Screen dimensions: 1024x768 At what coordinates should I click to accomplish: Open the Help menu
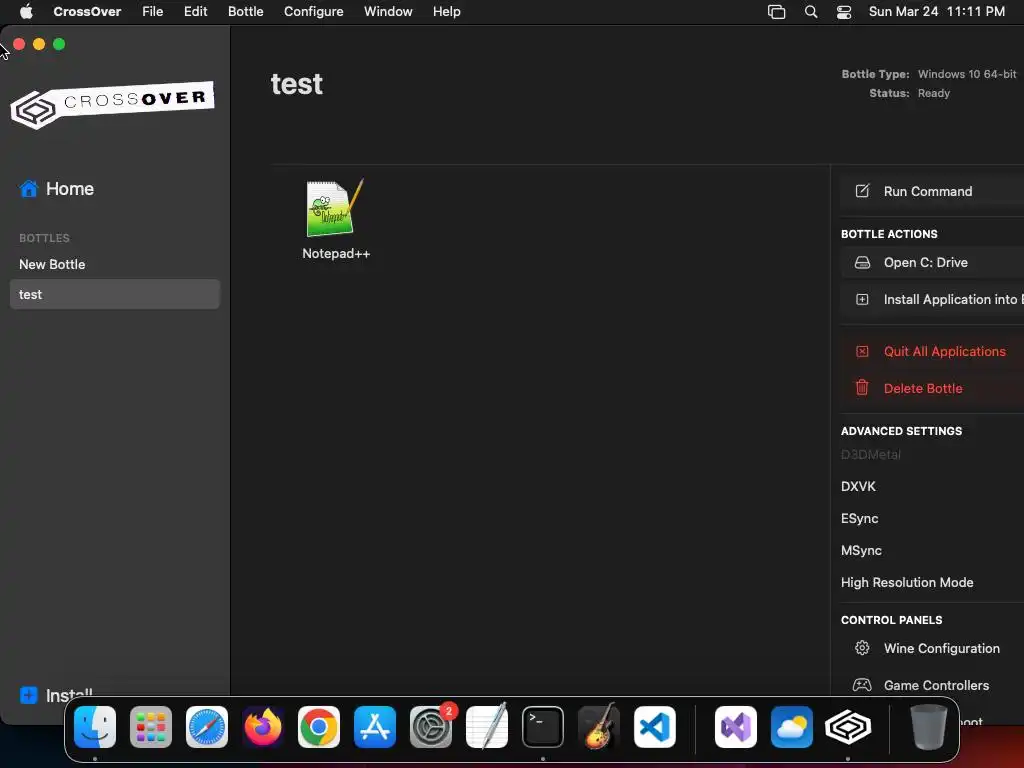[x=447, y=12]
